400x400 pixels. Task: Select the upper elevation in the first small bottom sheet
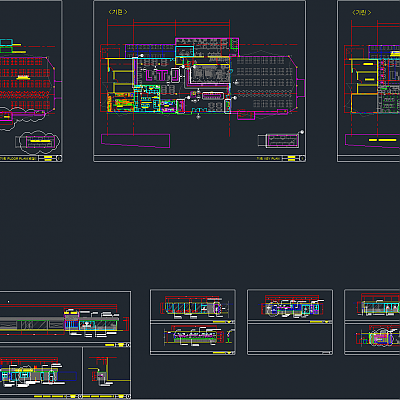click(194, 306)
